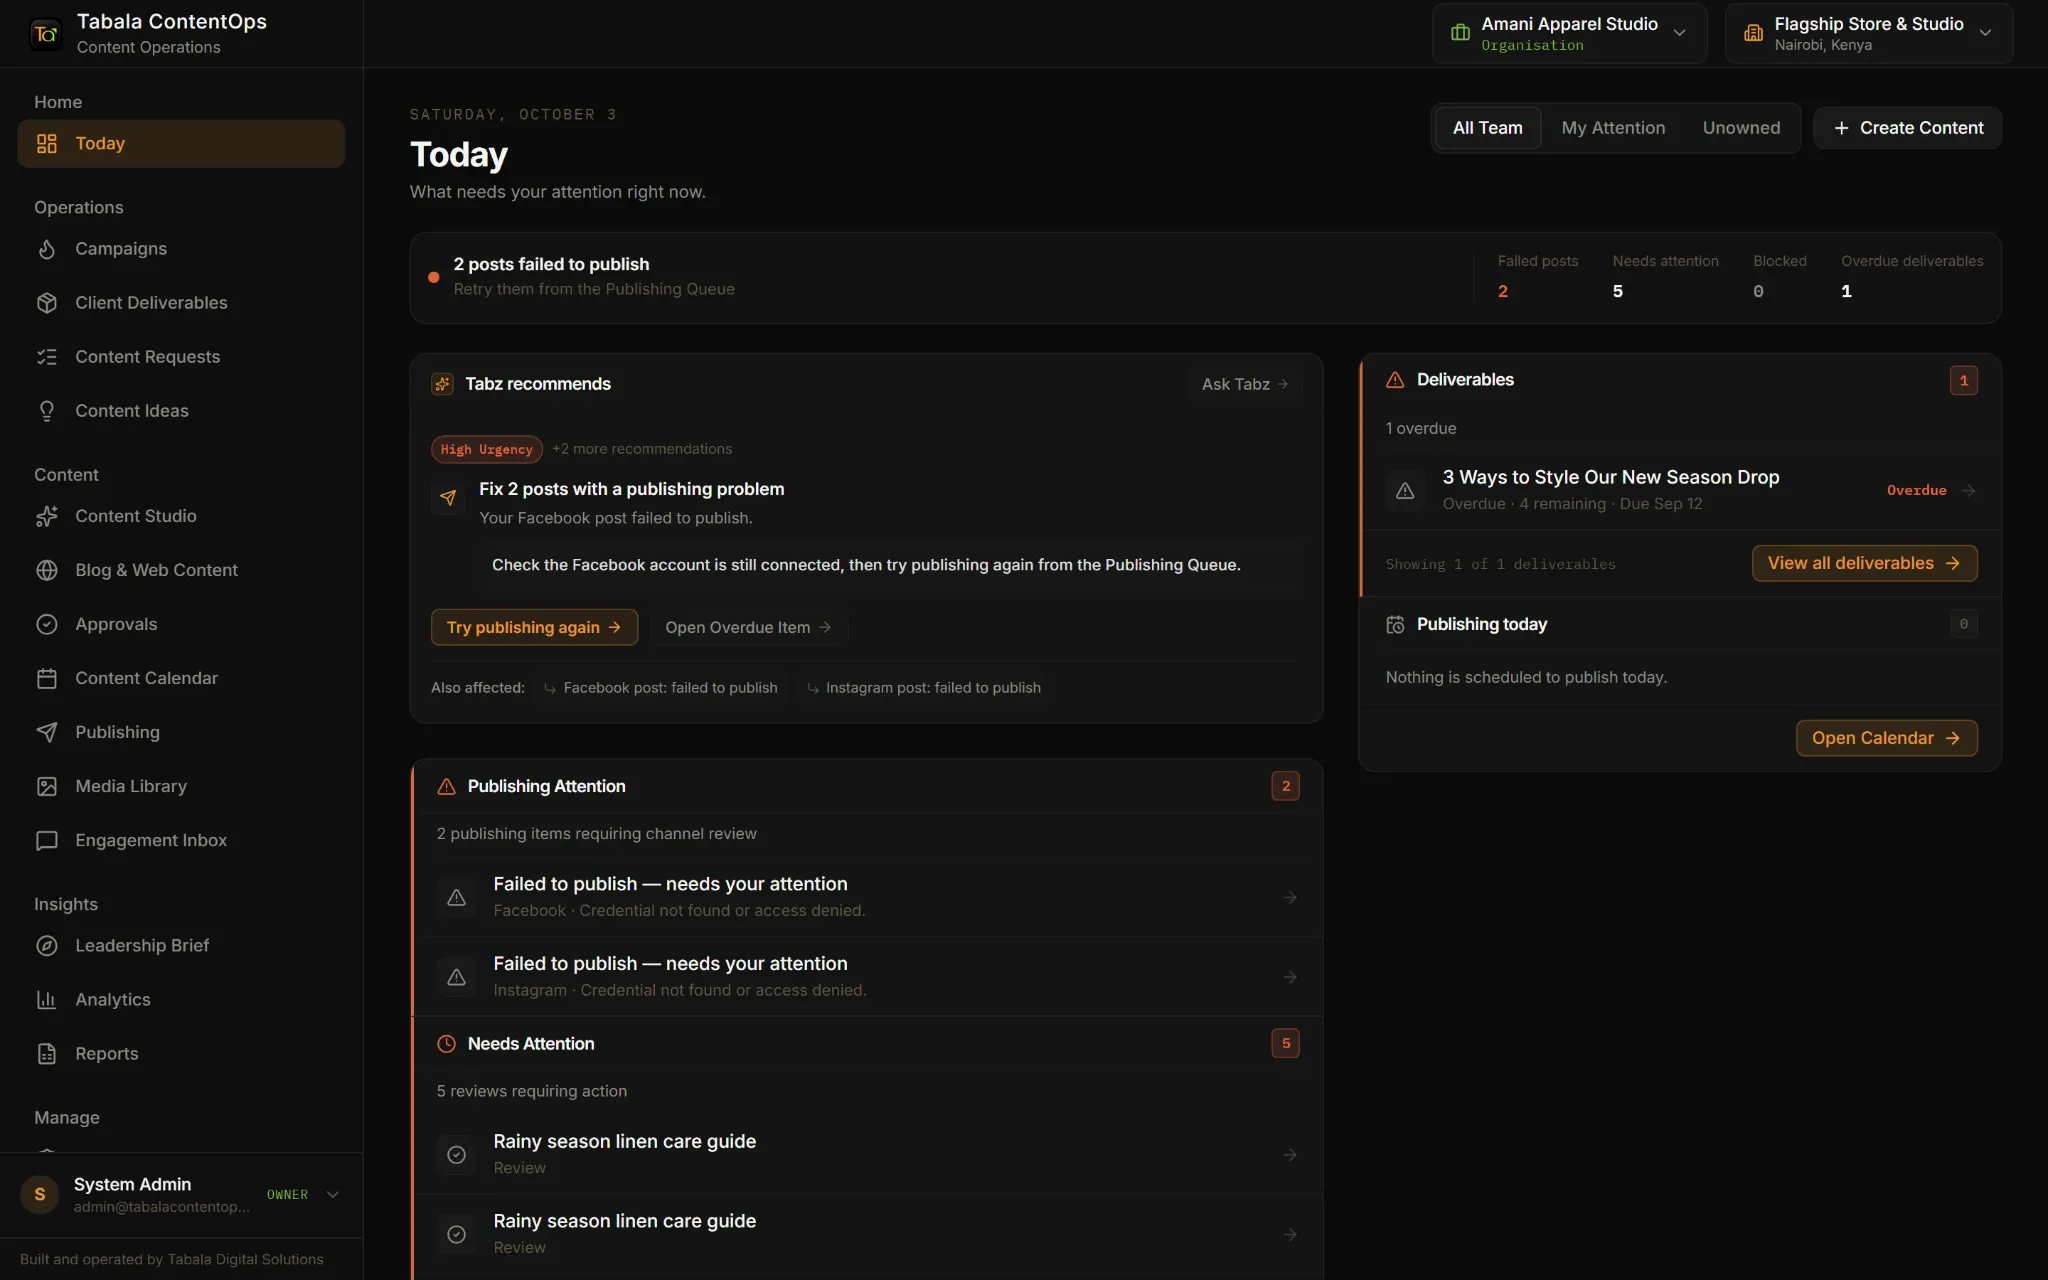The width and height of the screenshot is (2048, 1280).
Task: Click the Client Deliverables box icon
Action: (46, 303)
